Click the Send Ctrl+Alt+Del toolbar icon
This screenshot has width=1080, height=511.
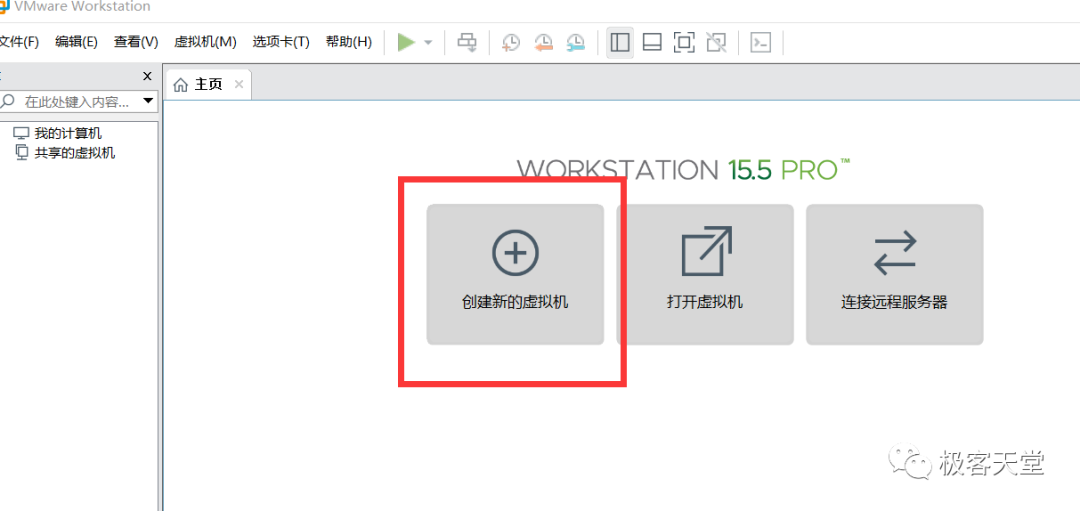tap(467, 43)
